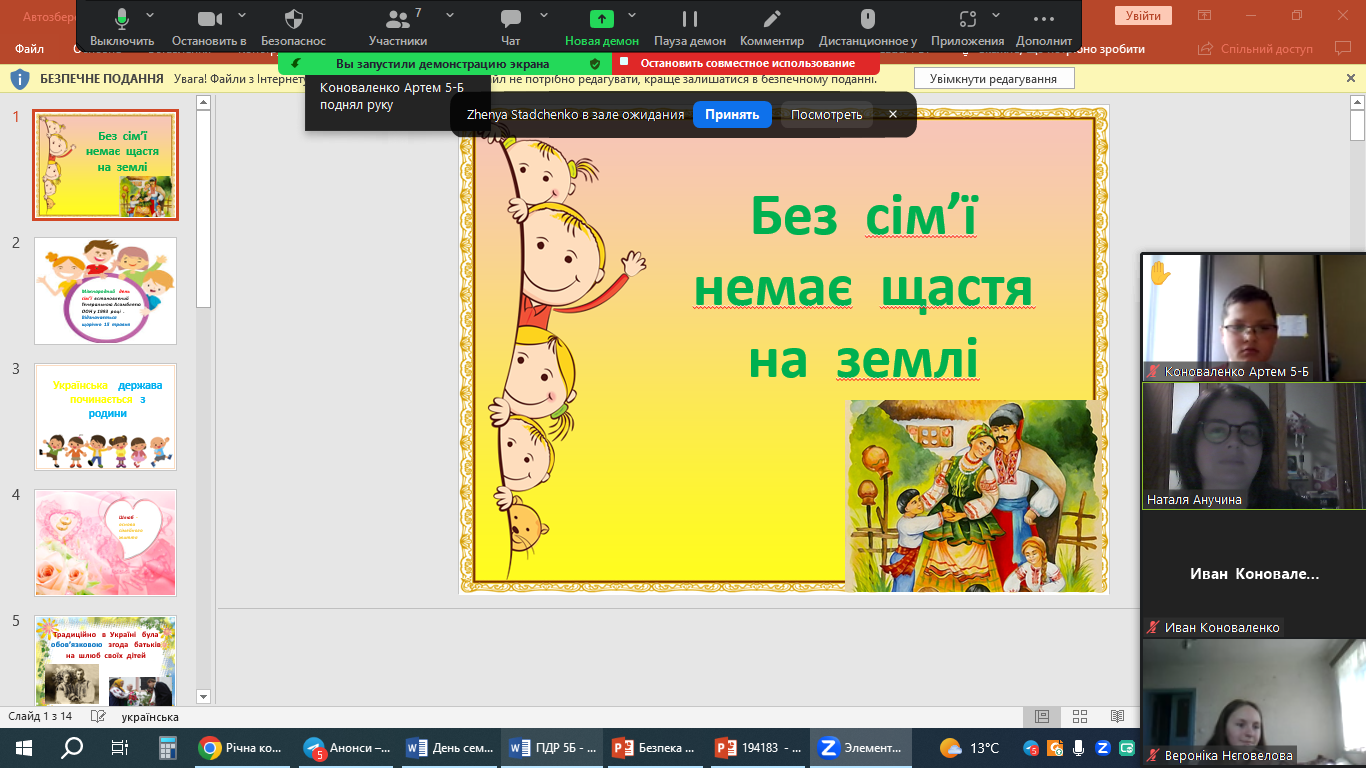Enable editing in Protected View
This screenshot has height=768, width=1366.
(994, 78)
